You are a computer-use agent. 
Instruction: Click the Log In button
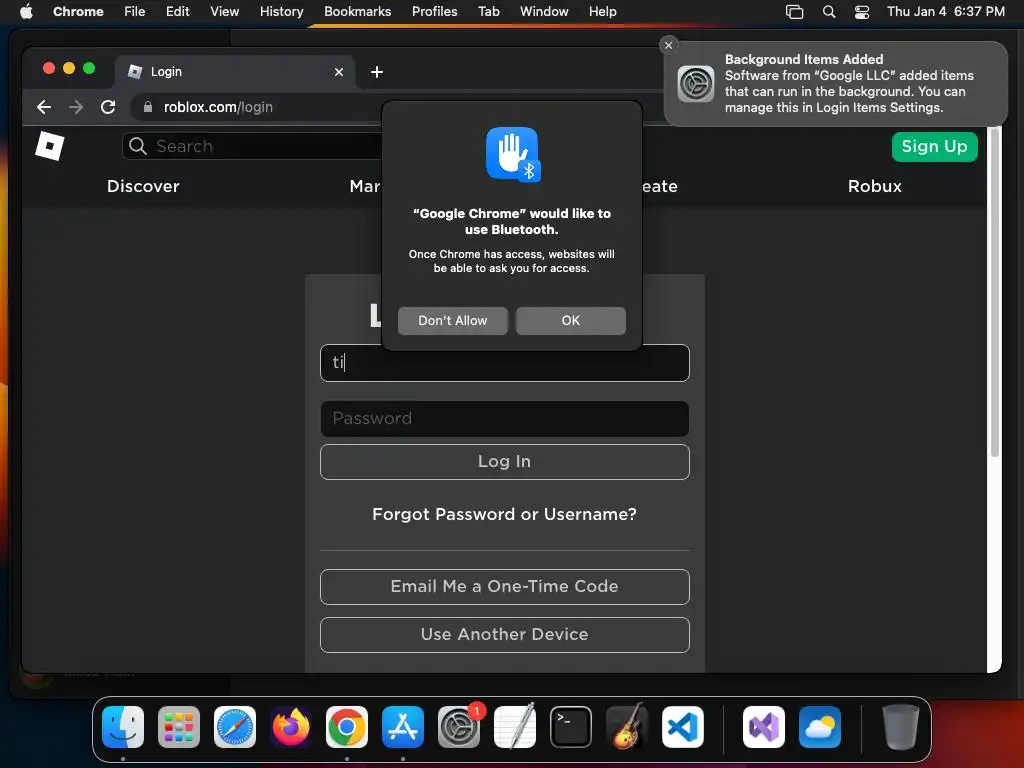point(505,462)
